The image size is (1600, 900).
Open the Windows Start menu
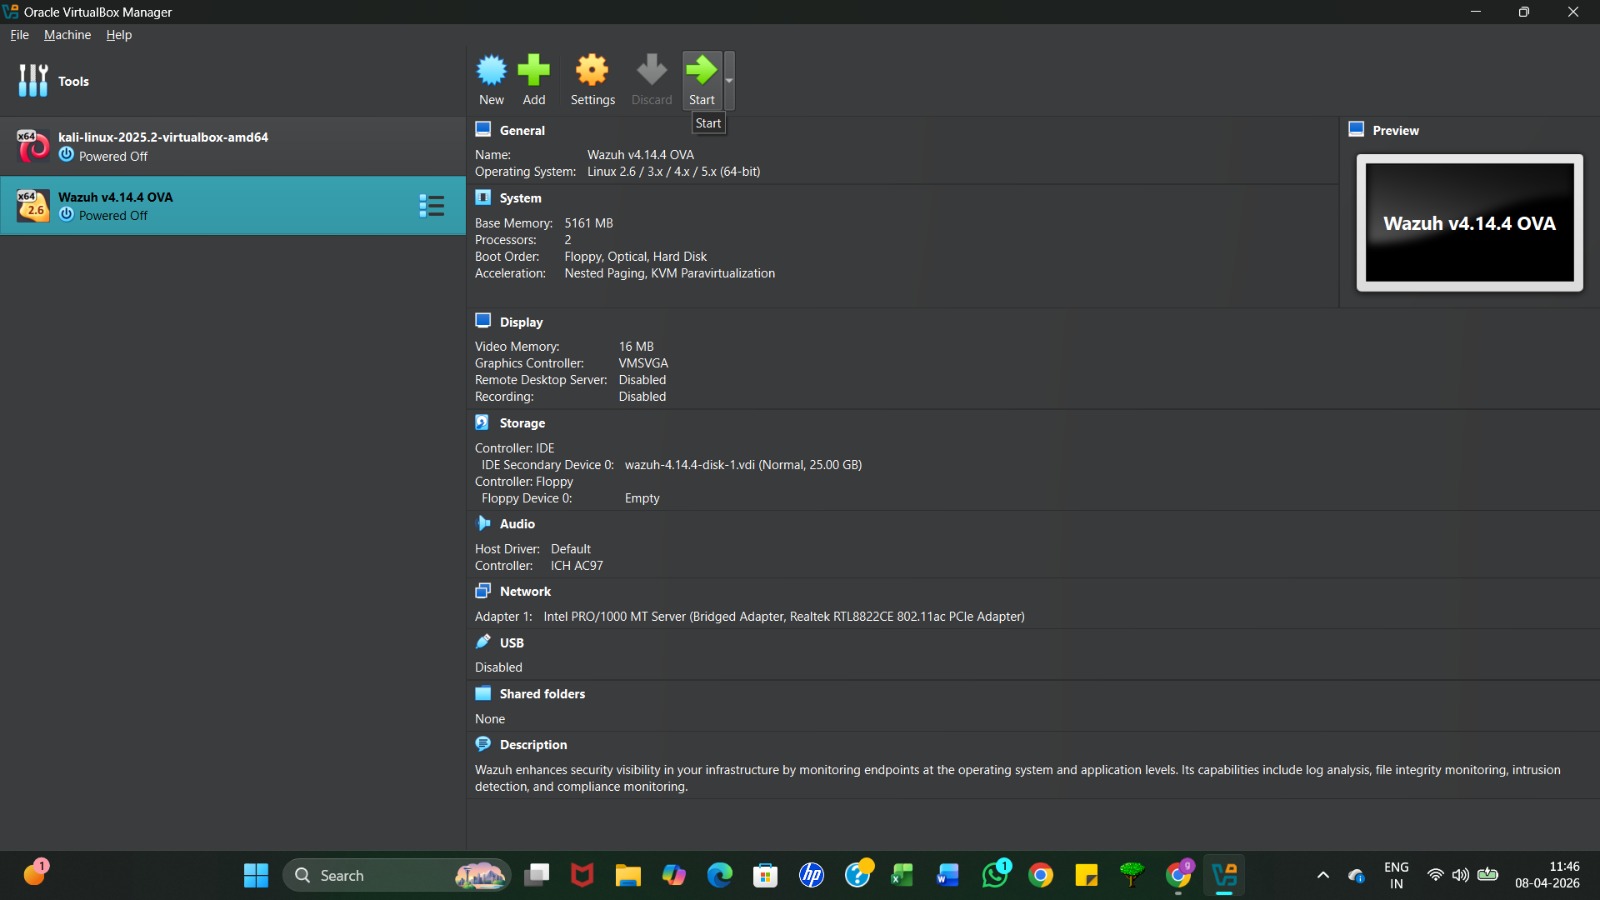click(256, 876)
